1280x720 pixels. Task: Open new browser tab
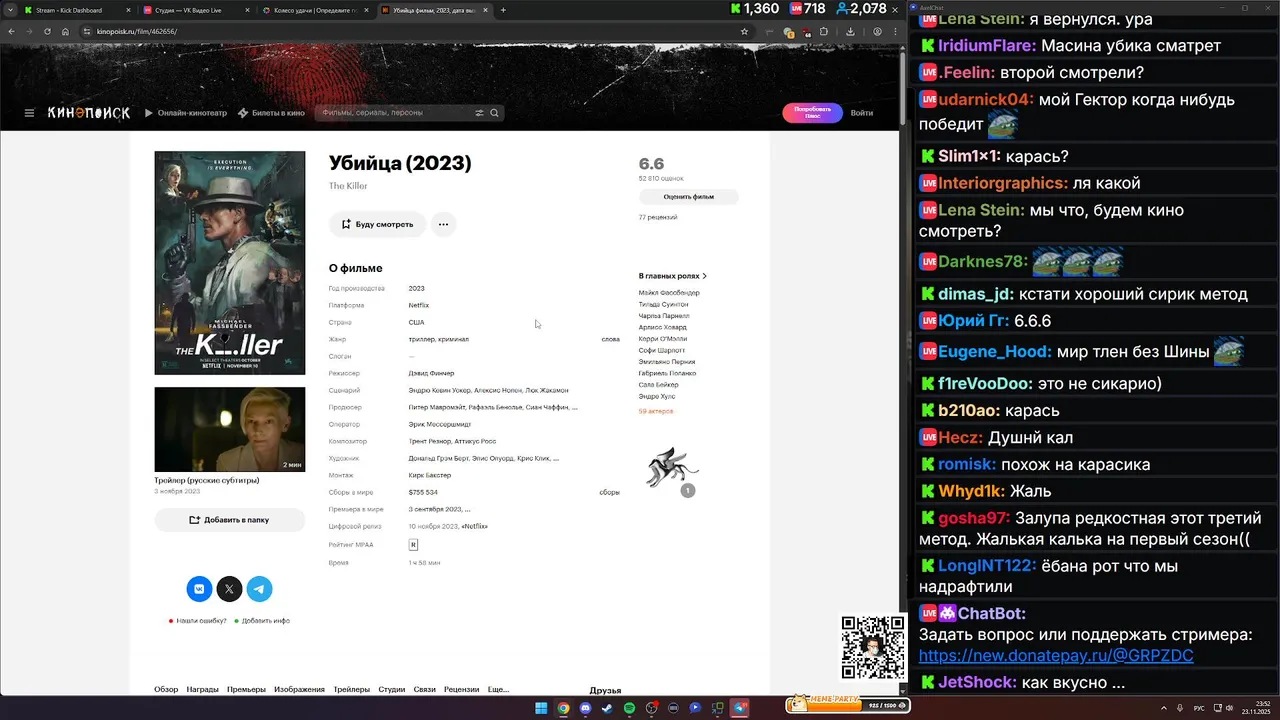click(x=503, y=10)
